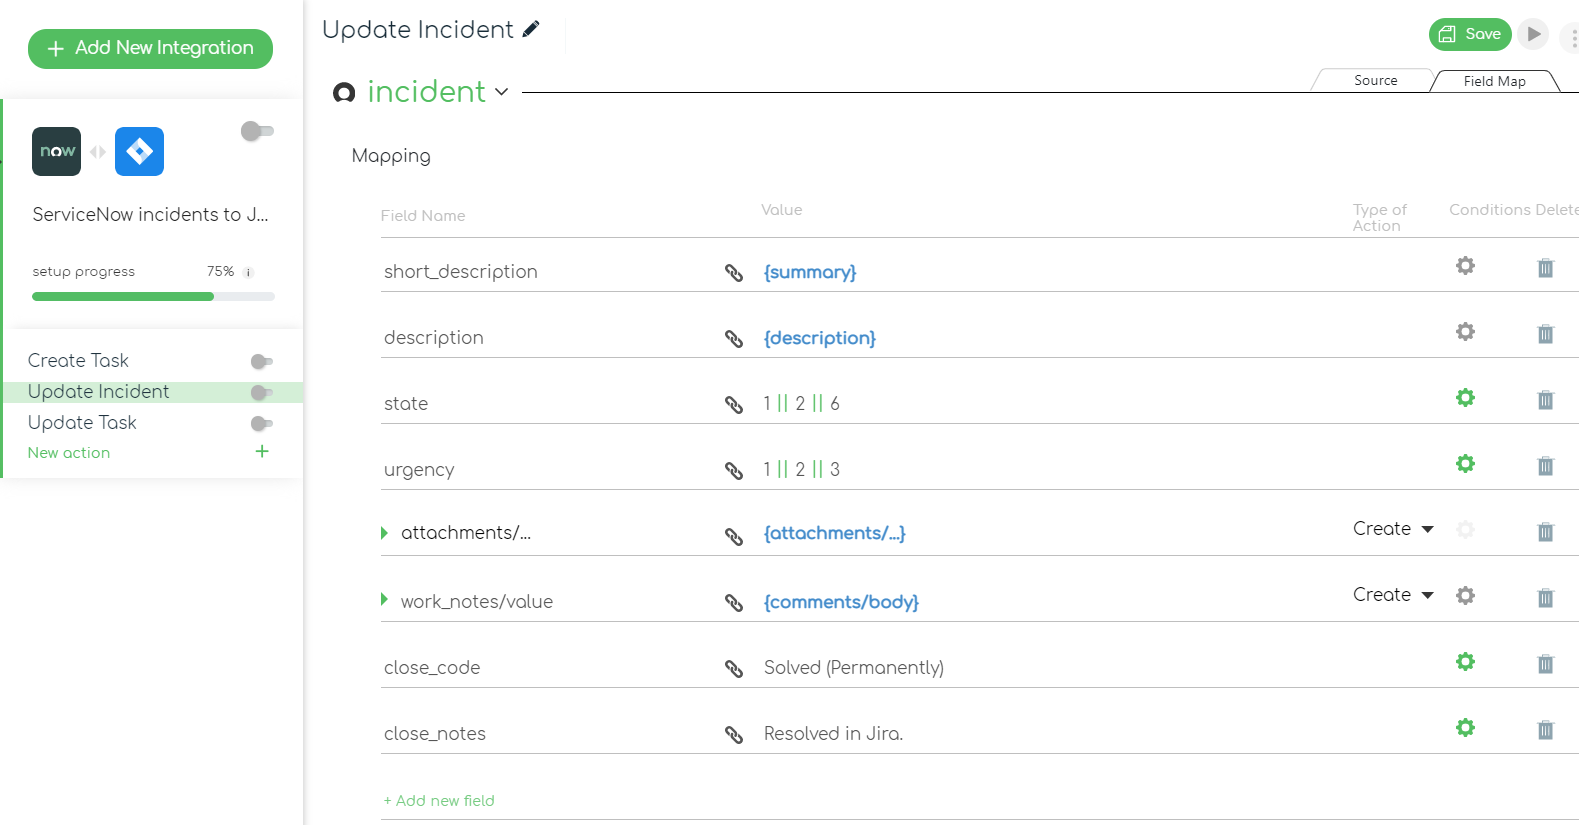Click the setup progress bar
Viewport: 1579px width, 825px height.
153,297
